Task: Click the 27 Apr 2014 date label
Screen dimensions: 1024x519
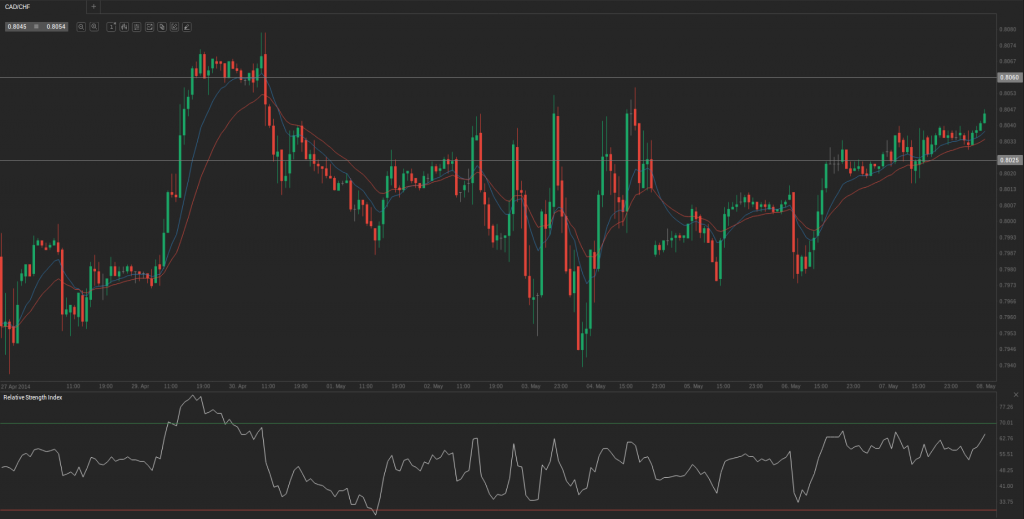Action: (16, 385)
